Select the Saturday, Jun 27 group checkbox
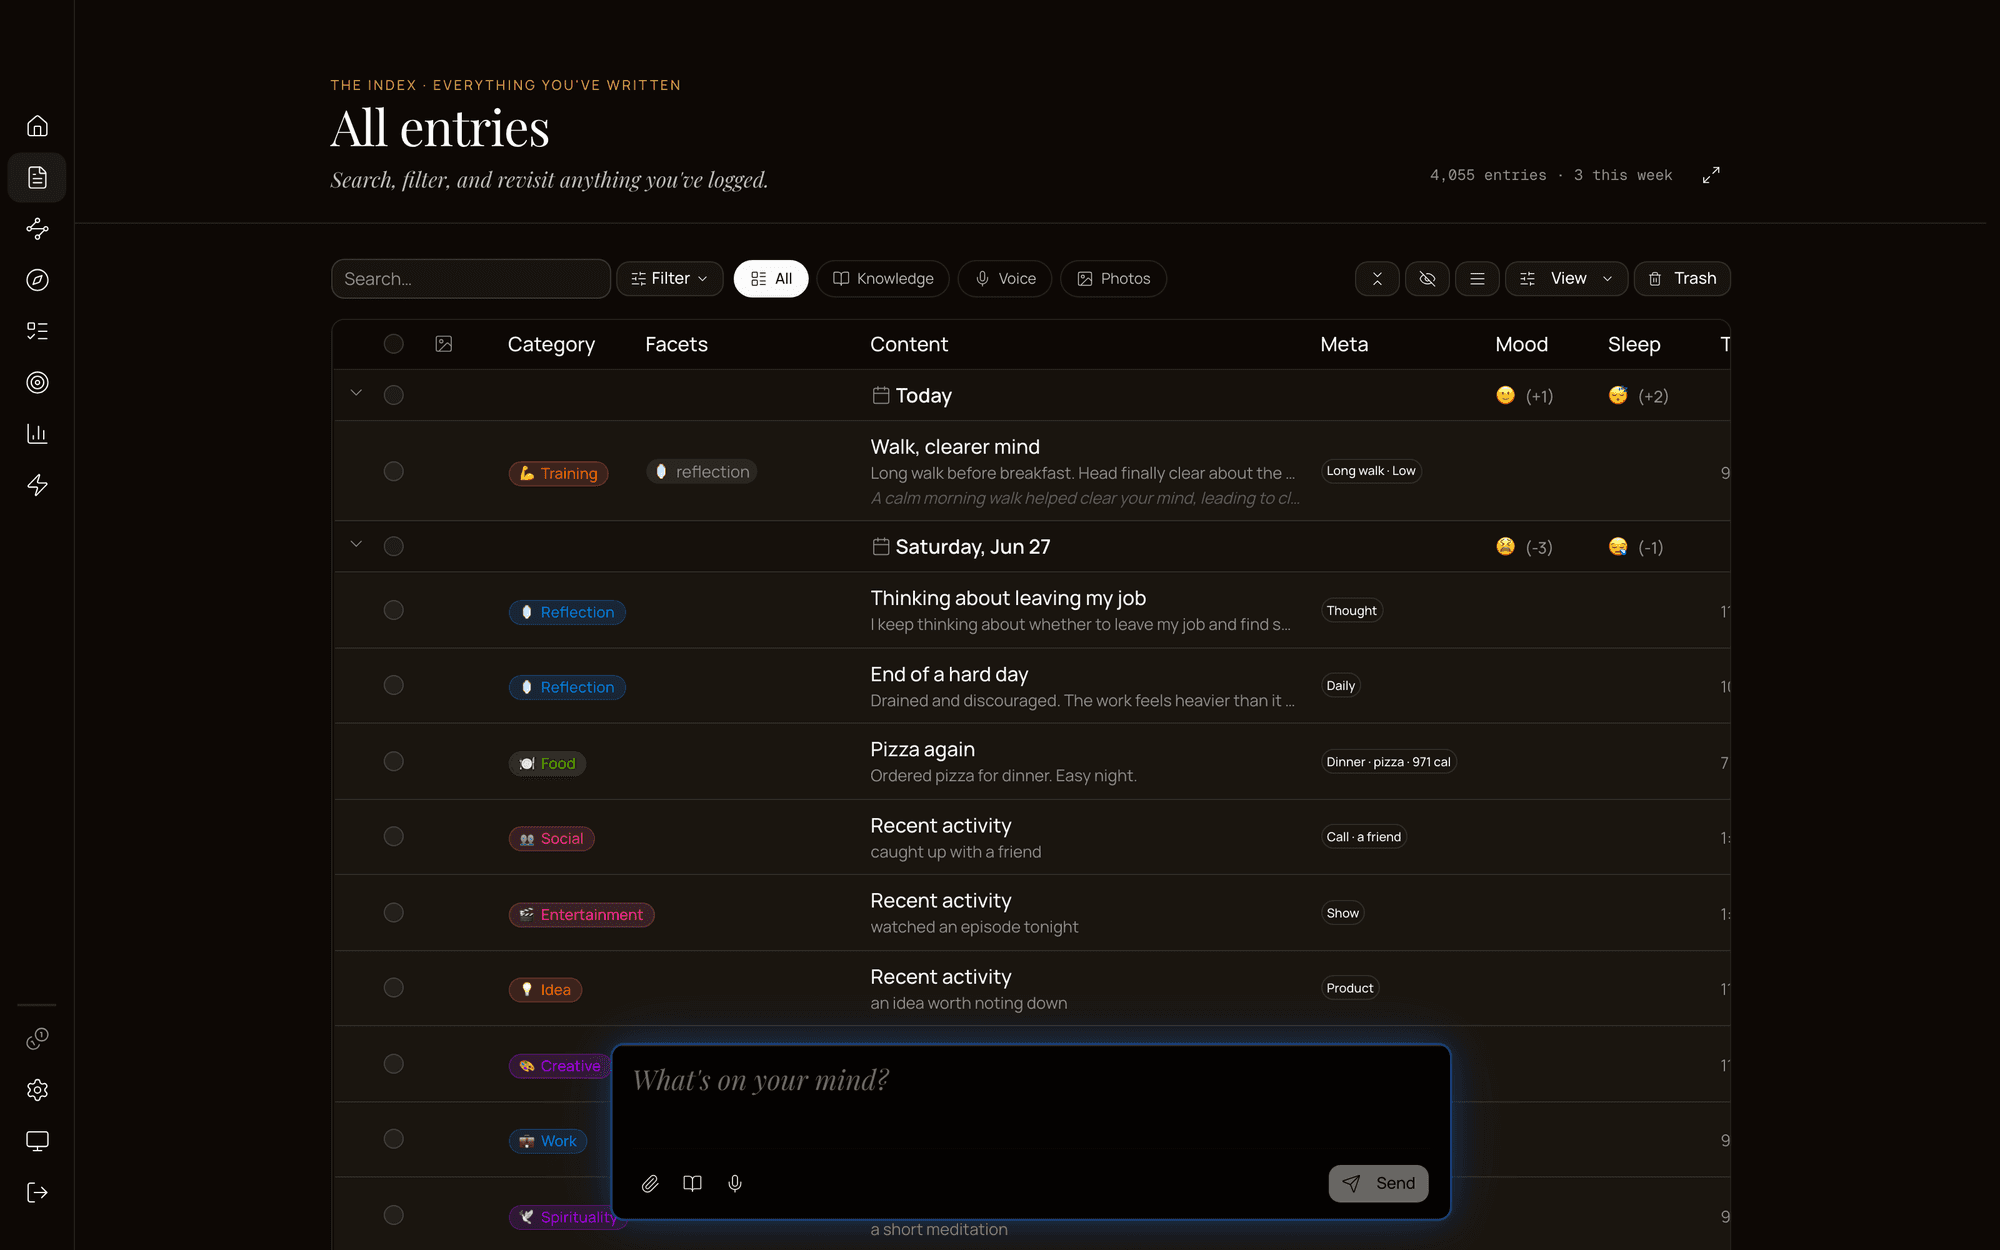This screenshot has width=2000, height=1250. (394, 546)
